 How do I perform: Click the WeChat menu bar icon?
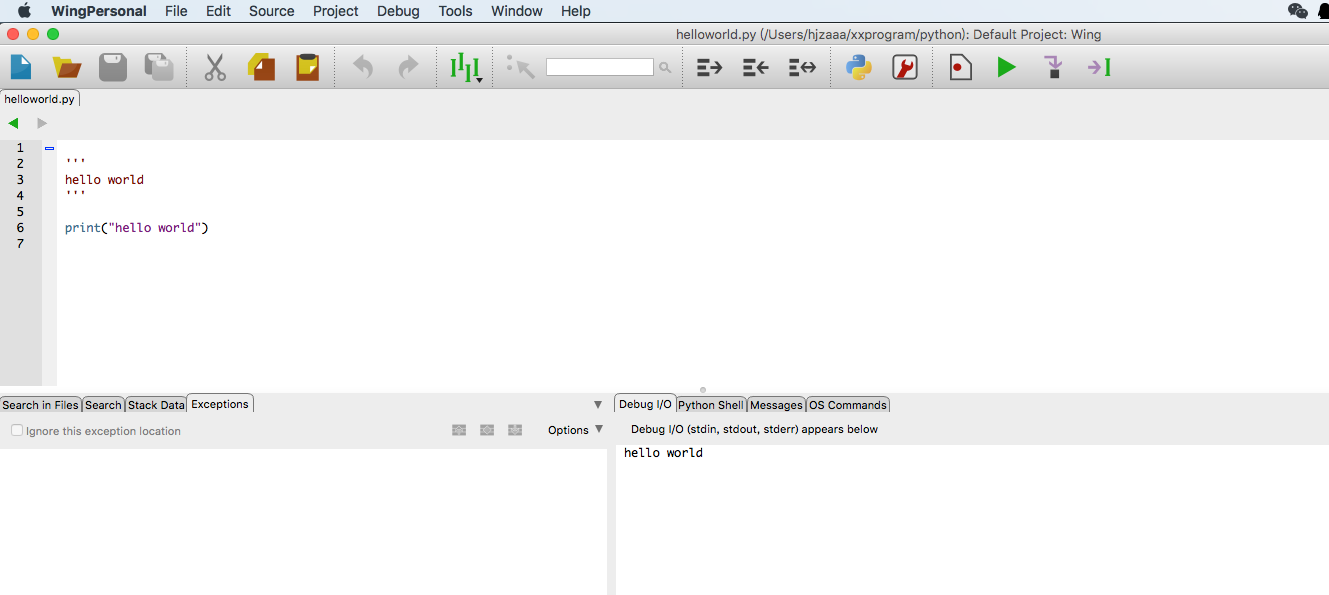[x=1298, y=11]
